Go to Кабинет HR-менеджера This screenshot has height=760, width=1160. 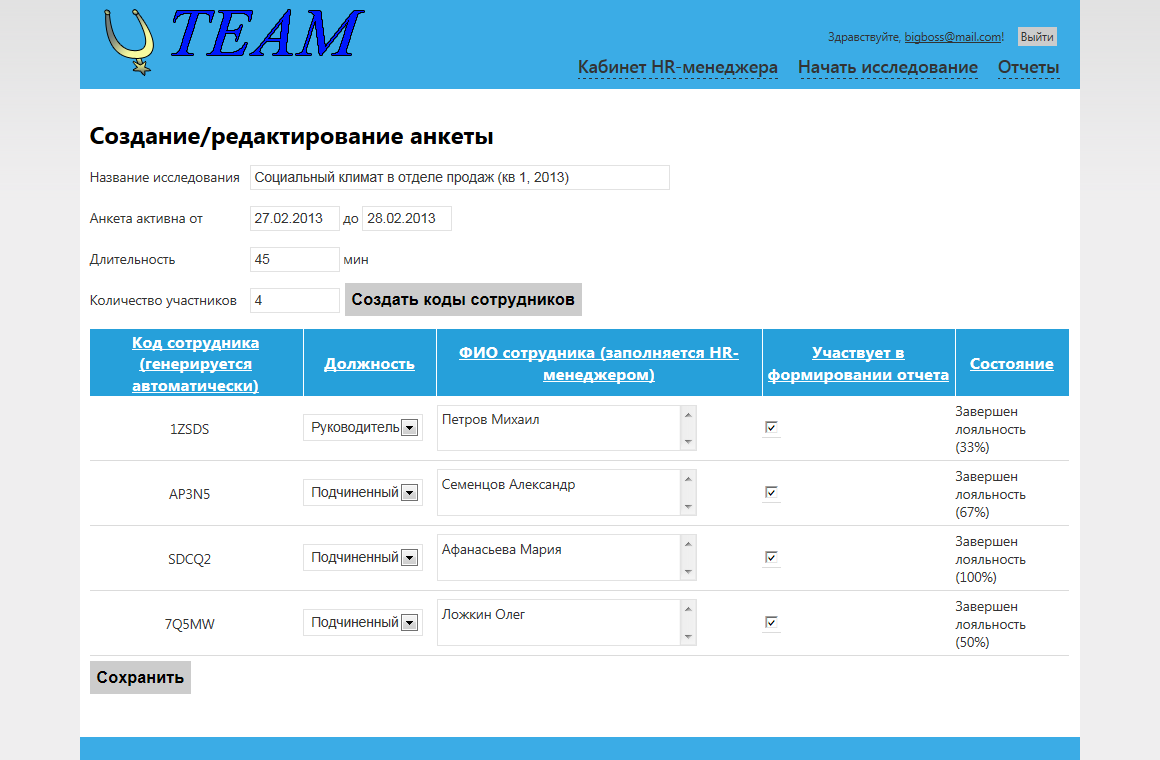click(677, 67)
